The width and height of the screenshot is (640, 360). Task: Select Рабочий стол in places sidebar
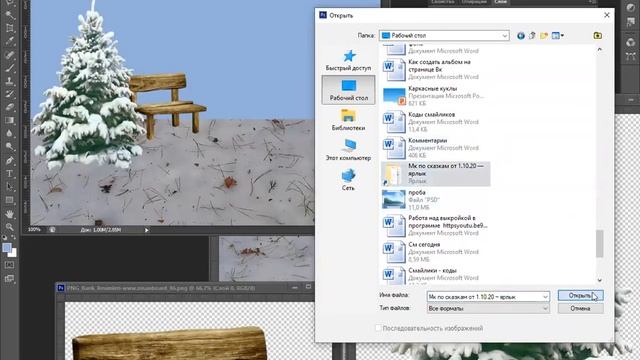click(349, 90)
